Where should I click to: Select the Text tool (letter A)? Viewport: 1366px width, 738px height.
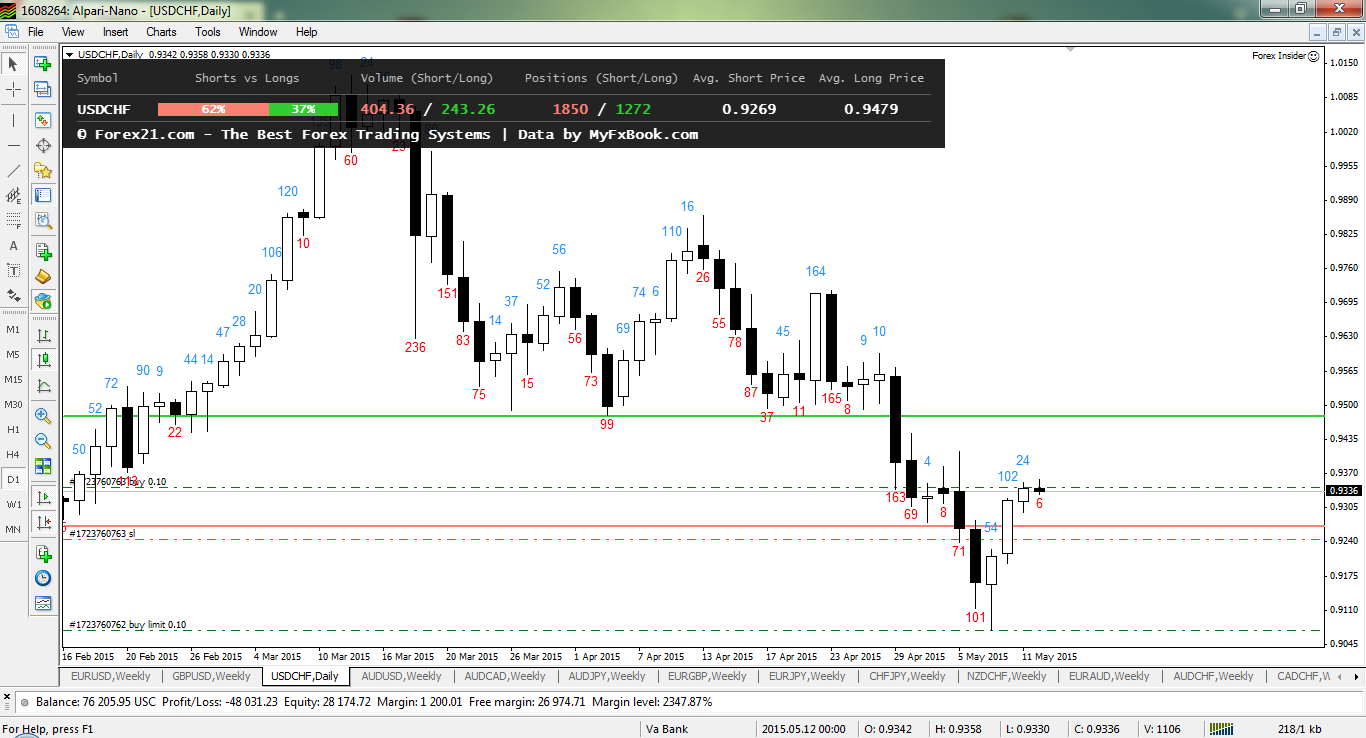[13, 246]
